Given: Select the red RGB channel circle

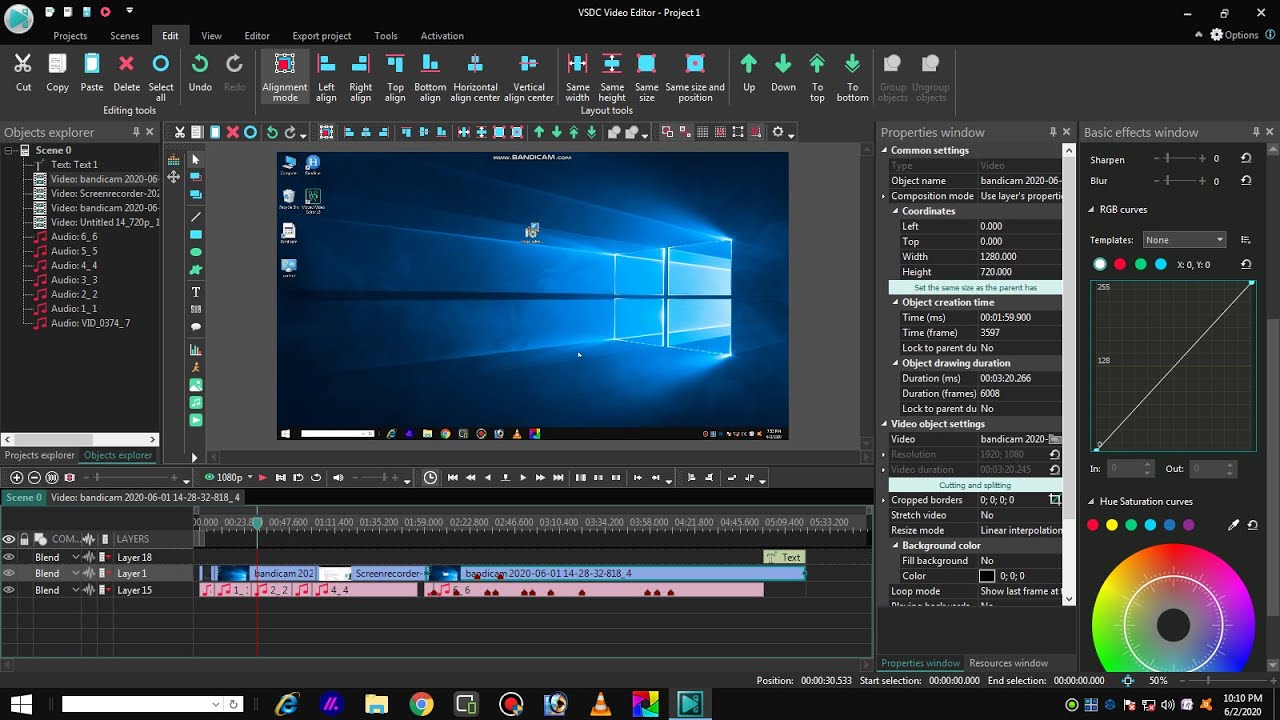Looking at the screenshot, I should tap(1120, 264).
